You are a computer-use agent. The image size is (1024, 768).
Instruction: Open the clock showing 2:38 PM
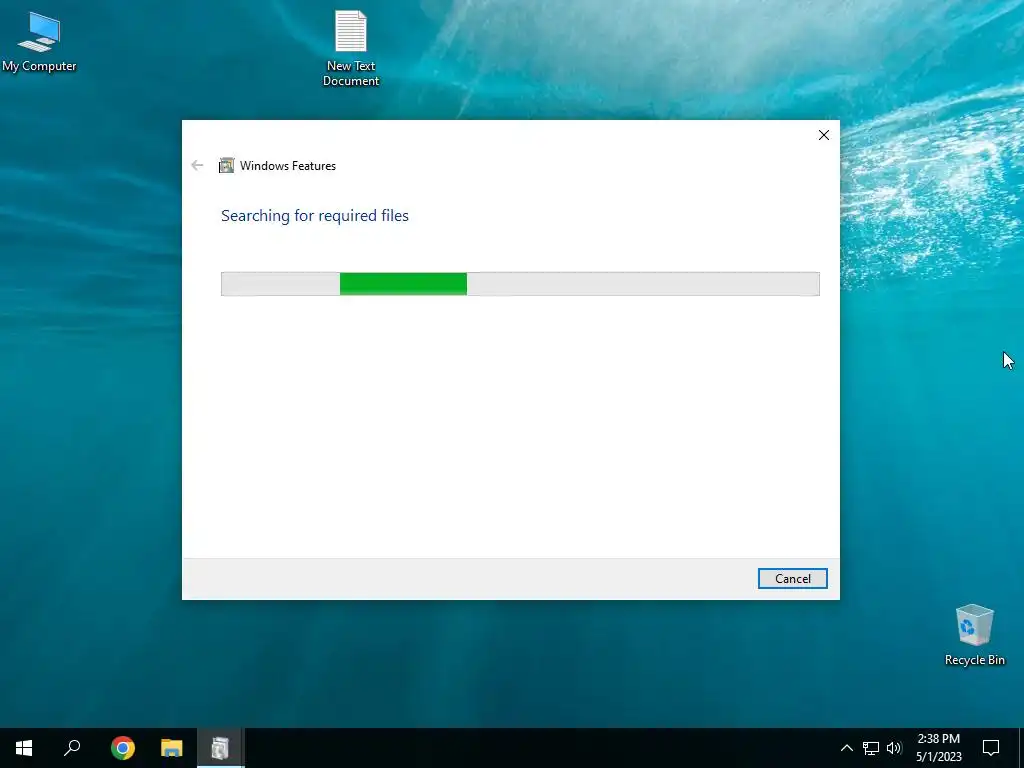click(938, 748)
